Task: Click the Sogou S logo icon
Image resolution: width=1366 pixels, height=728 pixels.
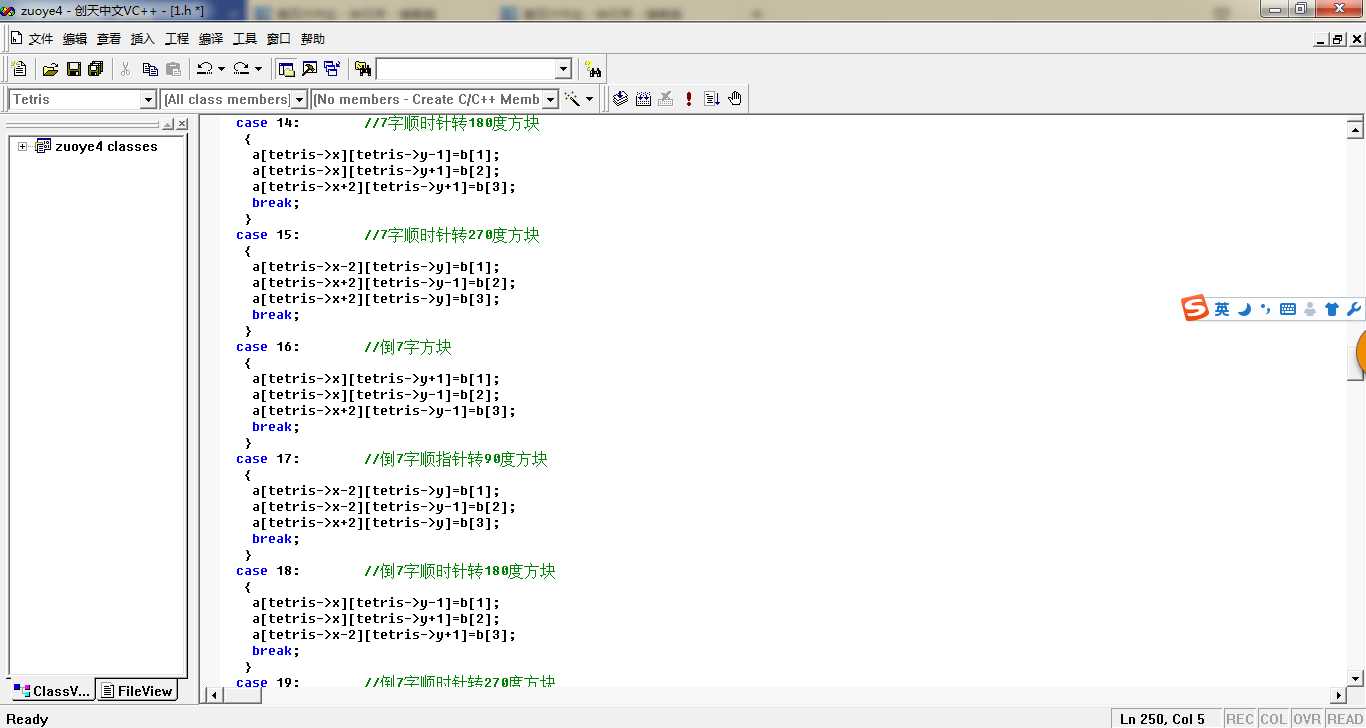Action: click(x=1195, y=309)
